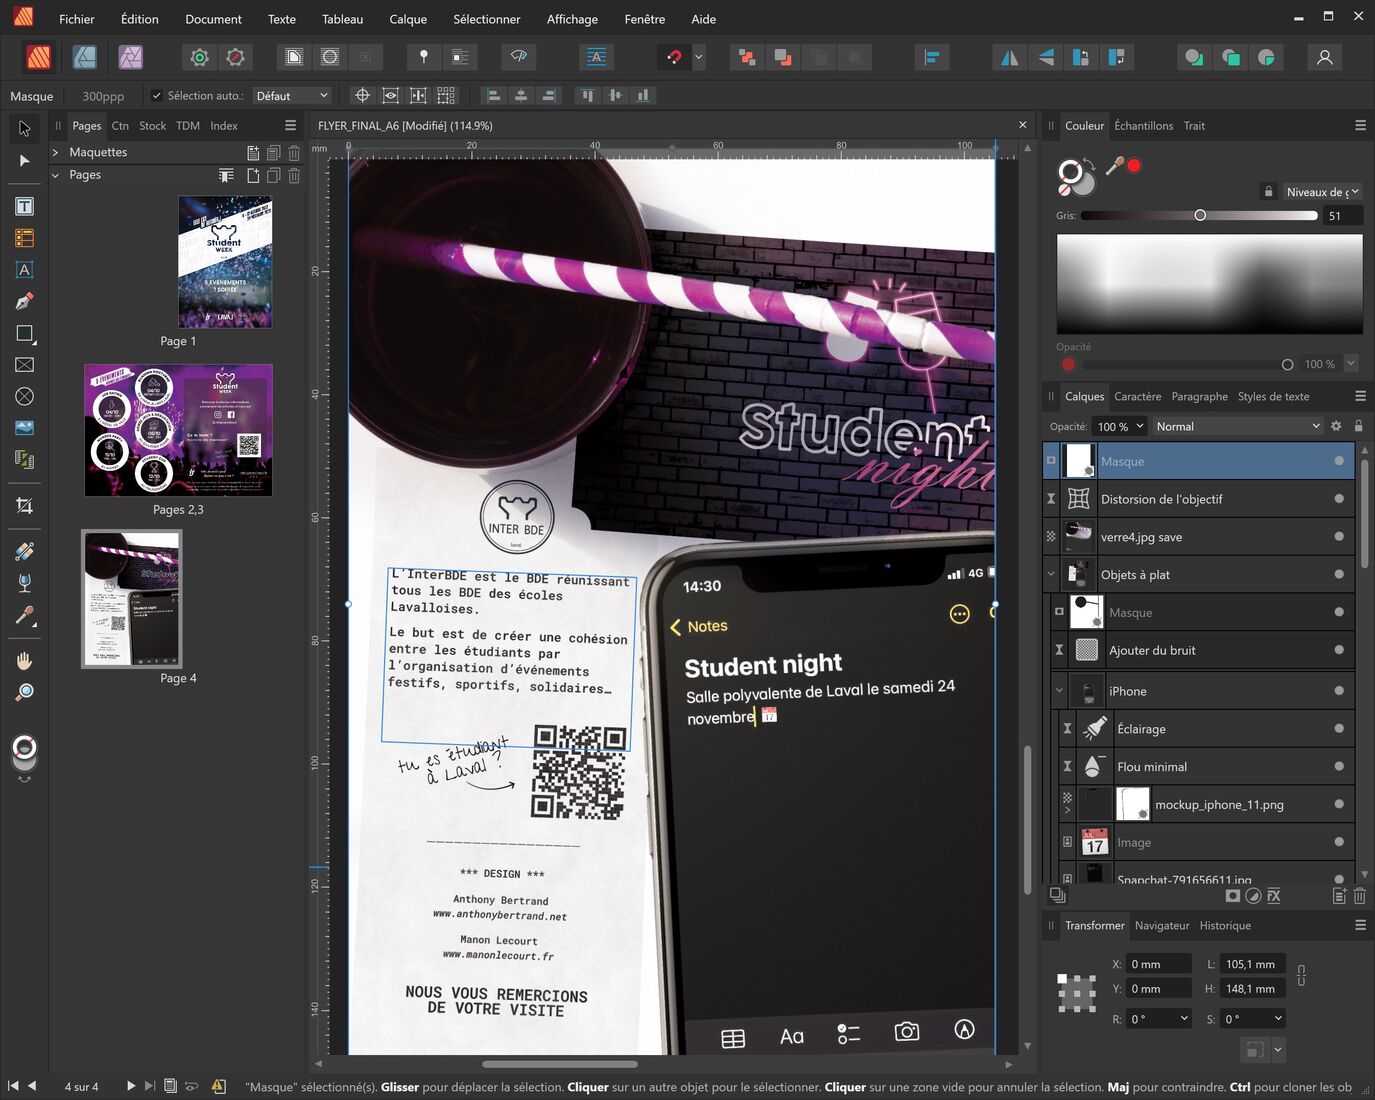Click the L width field showing 105,1 mm

pos(1251,964)
